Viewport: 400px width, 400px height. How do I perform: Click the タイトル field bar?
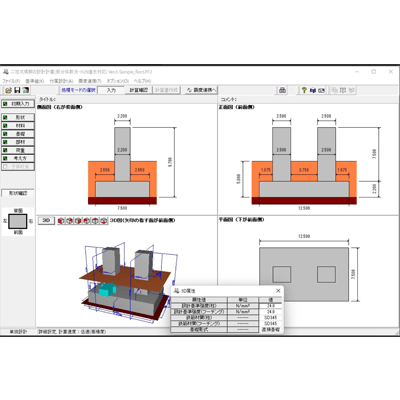[x=127, y=99]
